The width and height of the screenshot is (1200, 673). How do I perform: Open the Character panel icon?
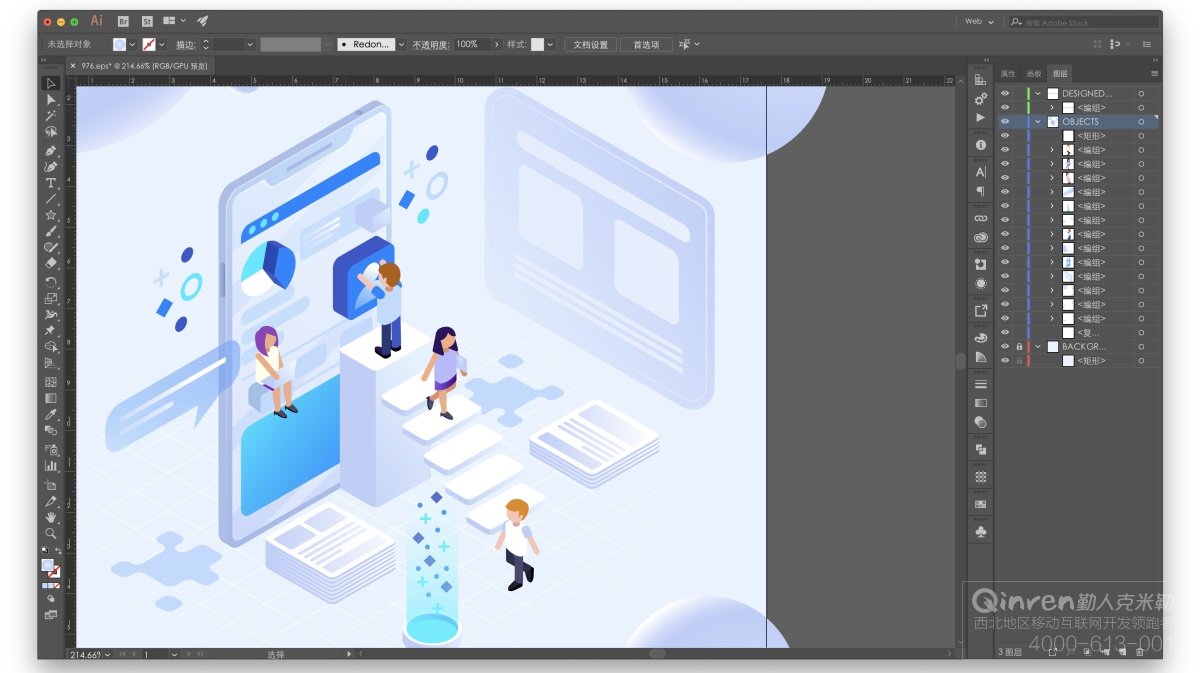pos(981,172)
